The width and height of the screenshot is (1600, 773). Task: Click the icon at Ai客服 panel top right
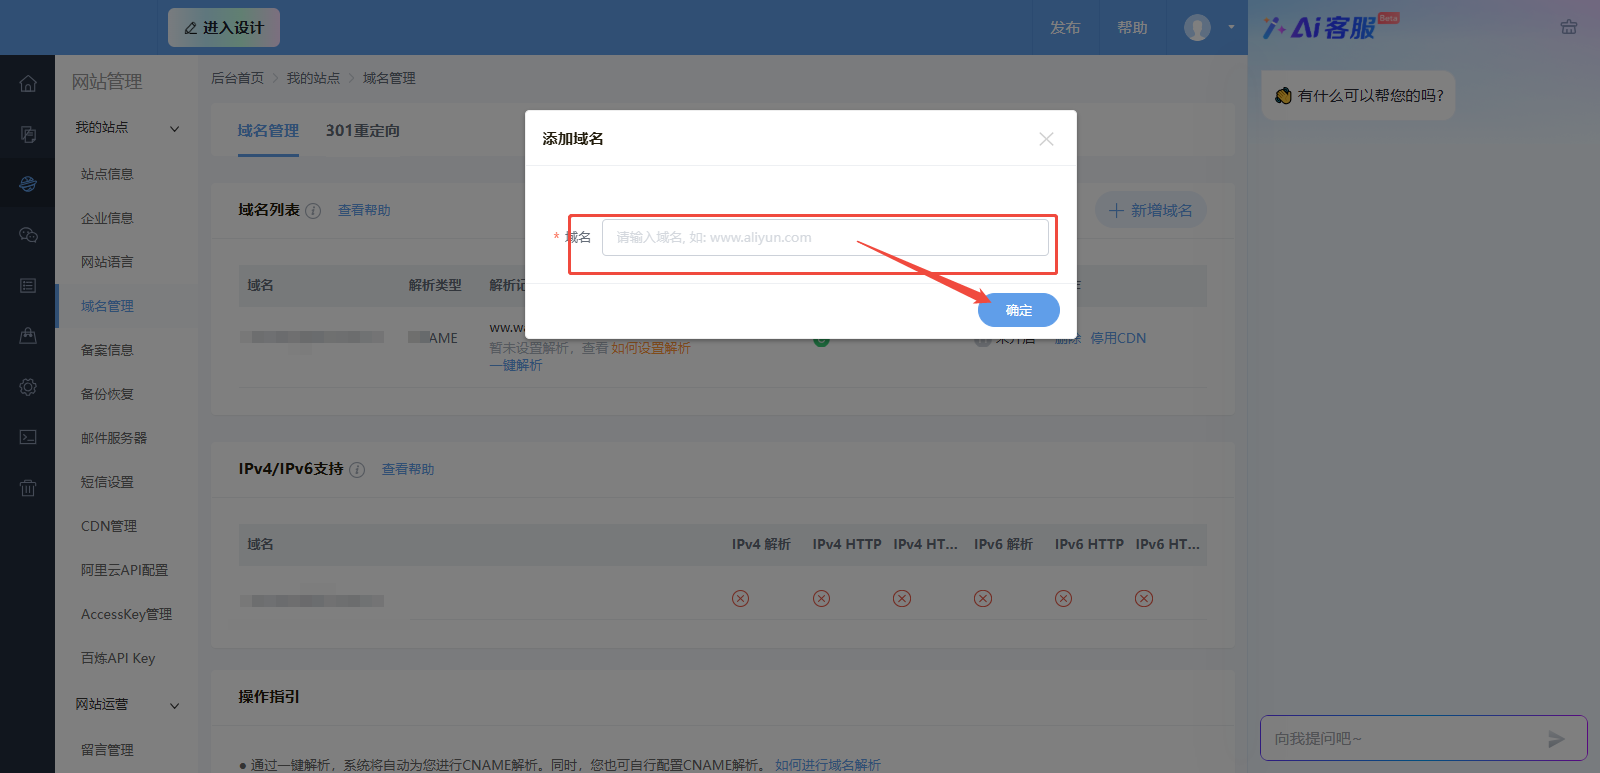1569,27
